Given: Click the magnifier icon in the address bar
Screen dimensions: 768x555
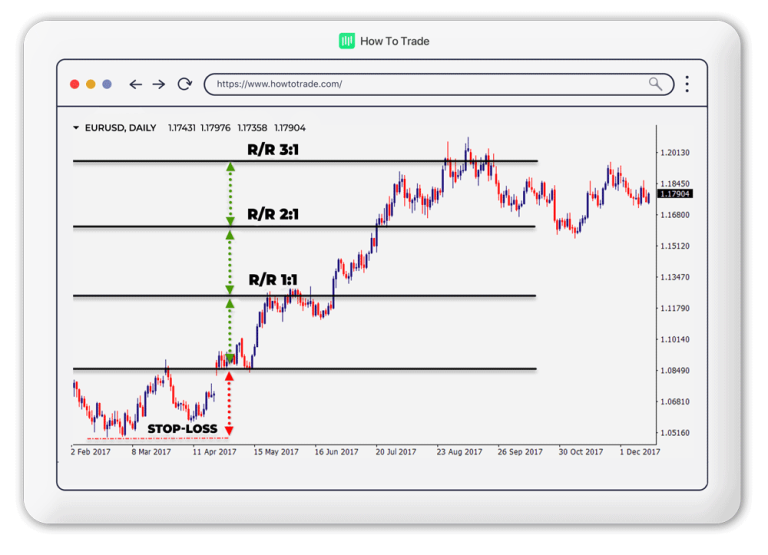Looking at the screenshot, I should (656, 84).
